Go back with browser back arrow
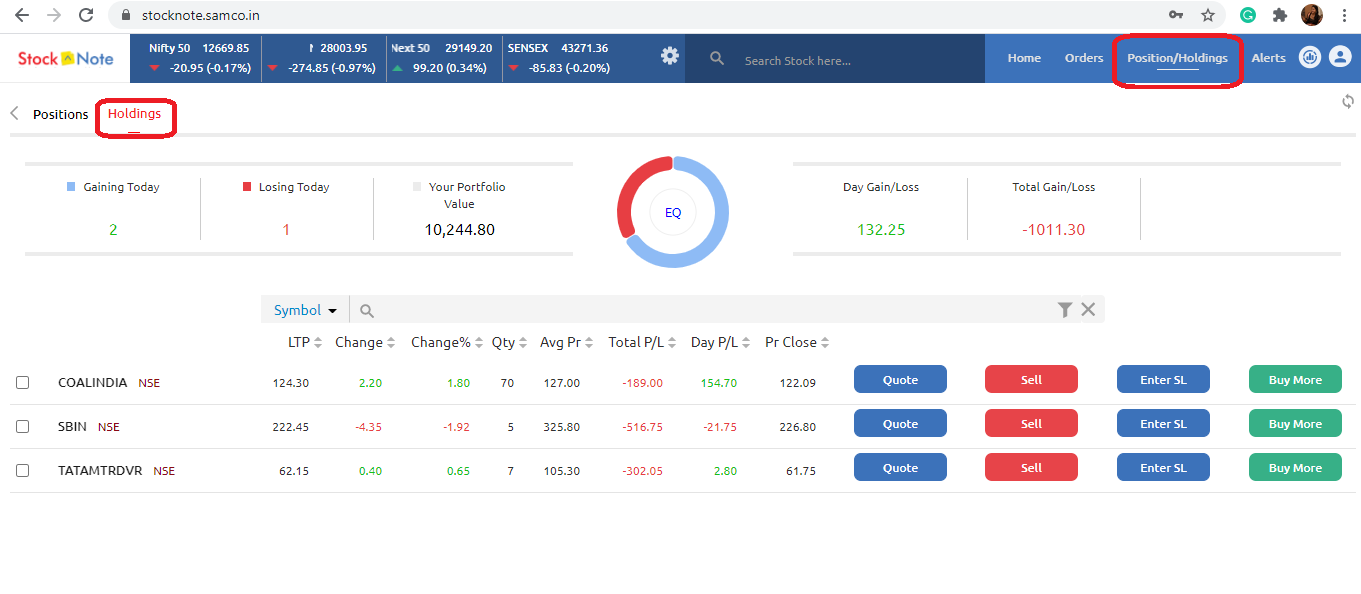 [x=21, y=15]
